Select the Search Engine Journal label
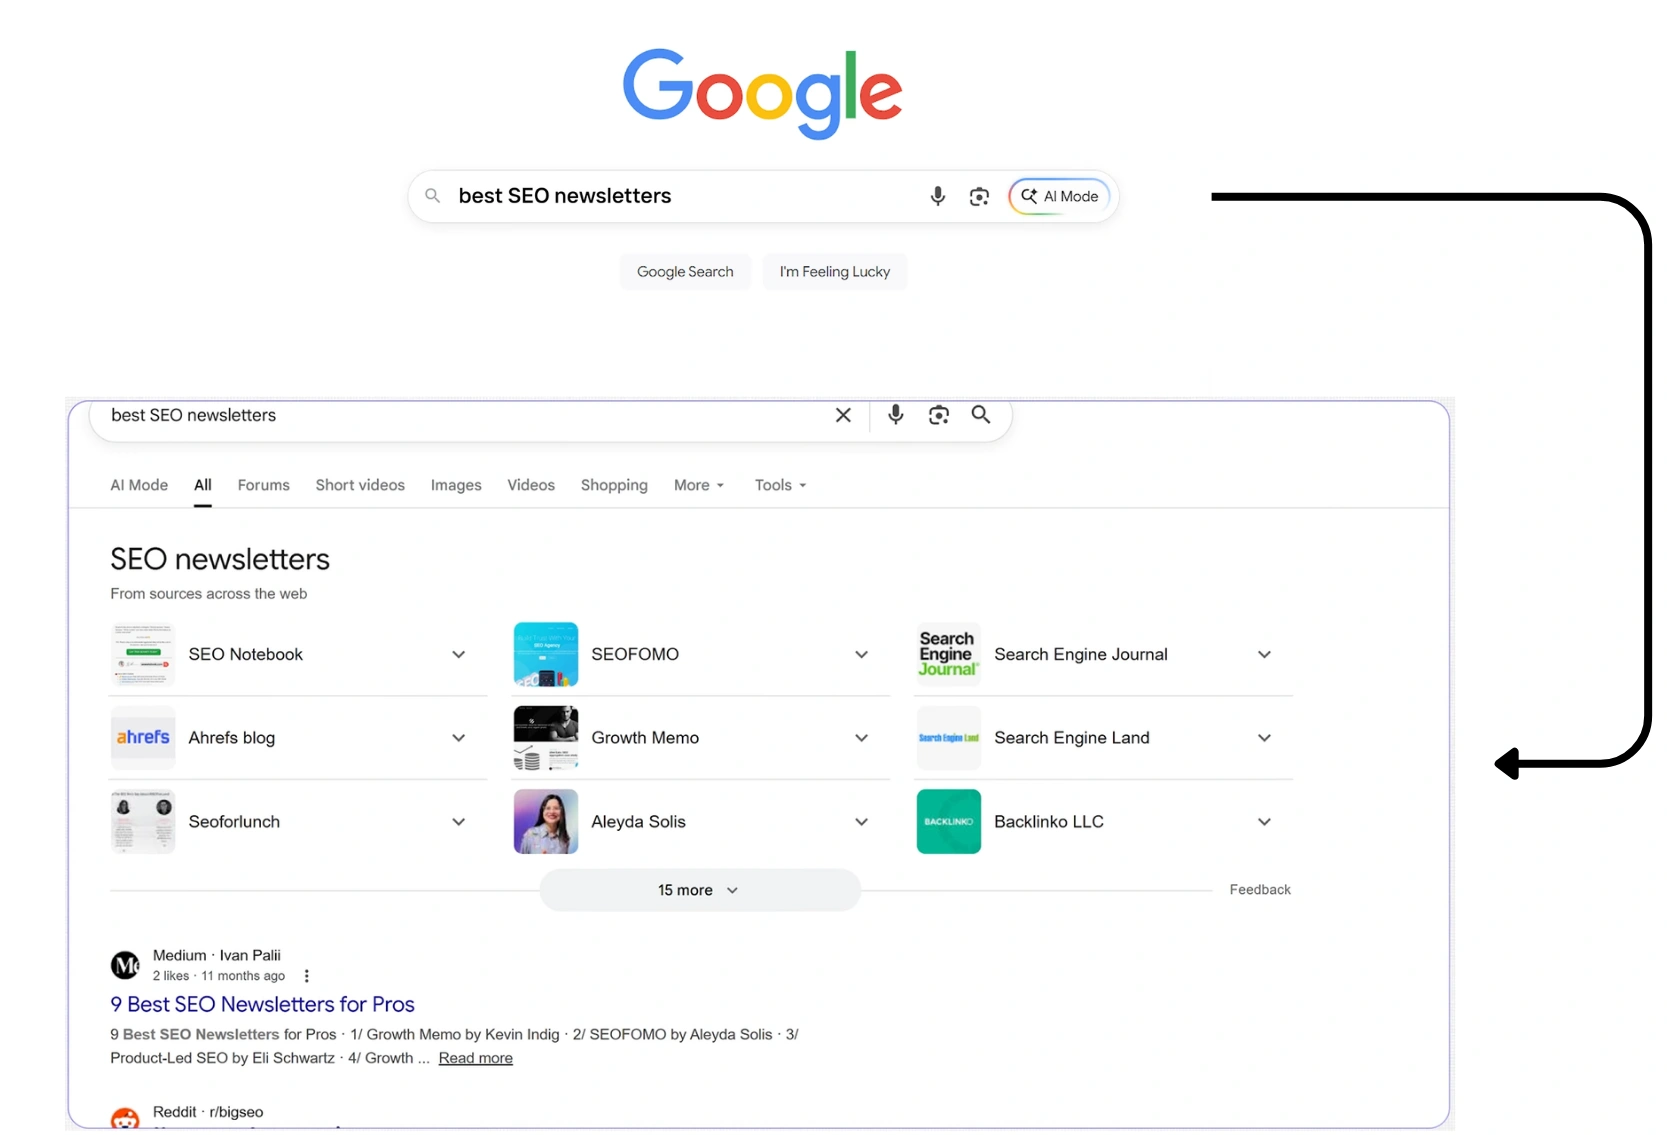The width and height of the screenshot is (1667, 1135). coord(1081,655)
